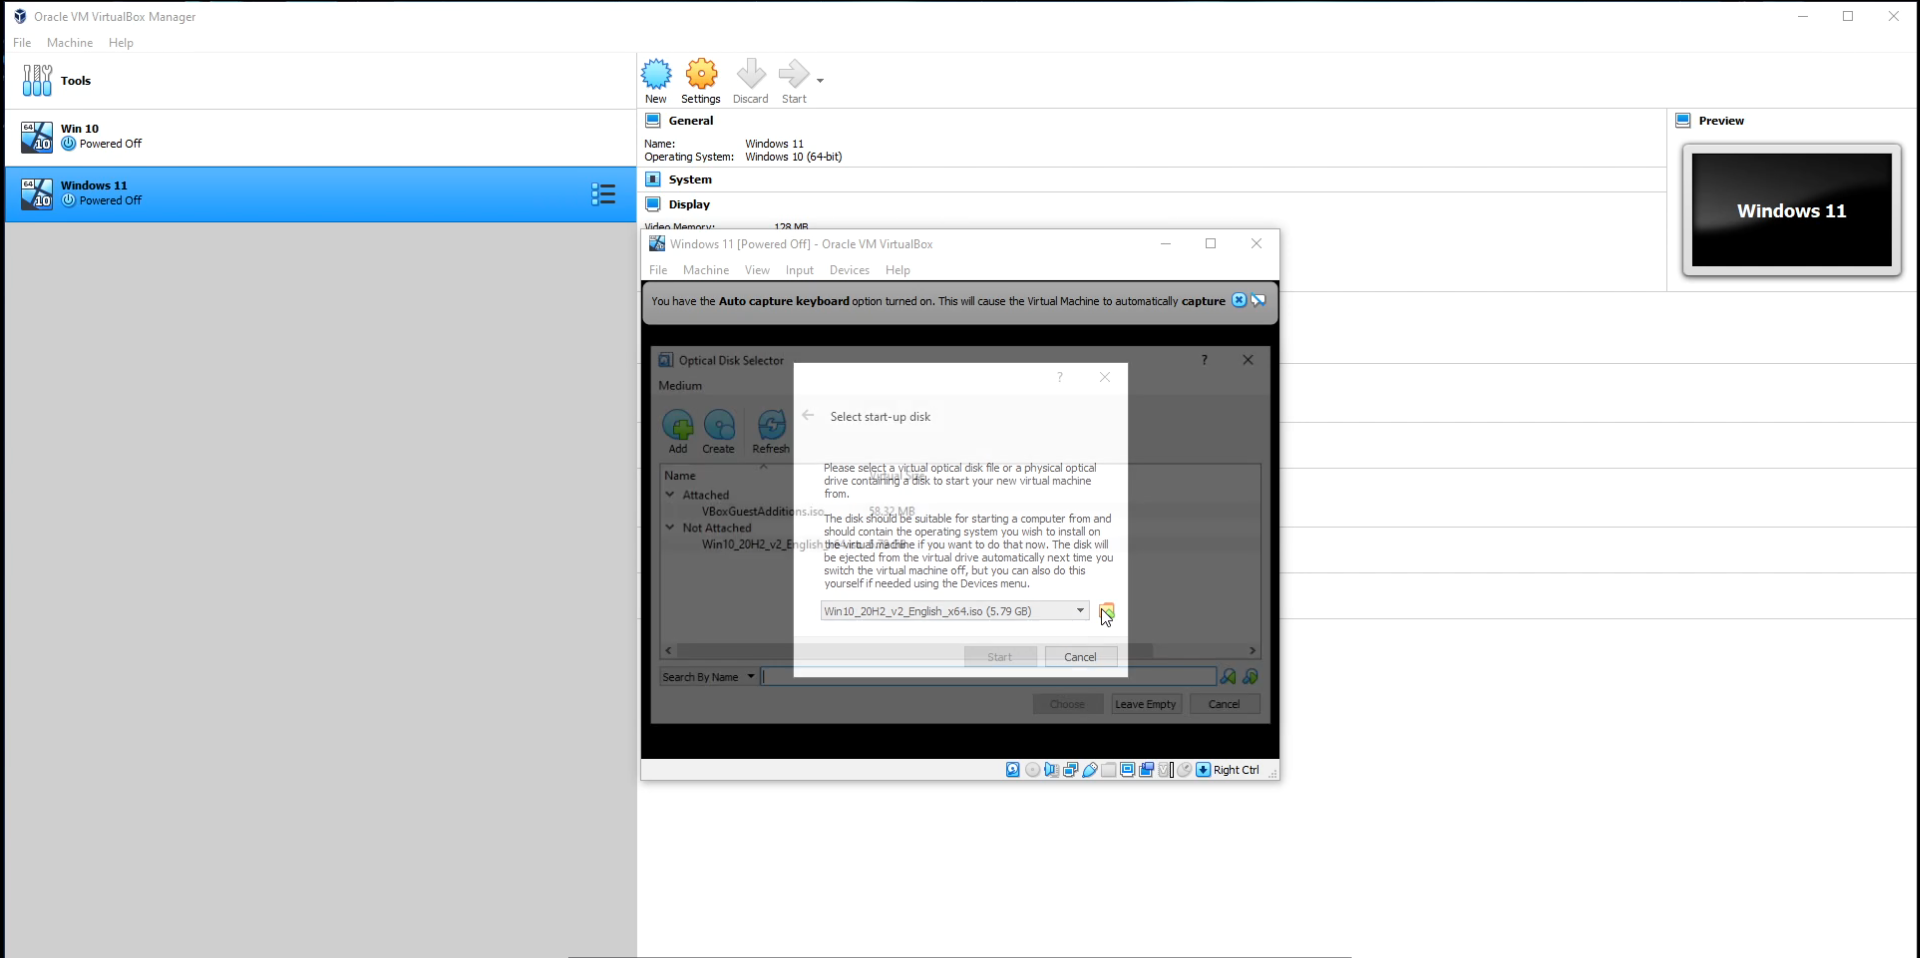Image resolution: width=1920 pixels, height=958 pixels.
Task: Click Cancel in the Select start-up disk dialog
Action: pyautogui.click(x=1080, y=657)
